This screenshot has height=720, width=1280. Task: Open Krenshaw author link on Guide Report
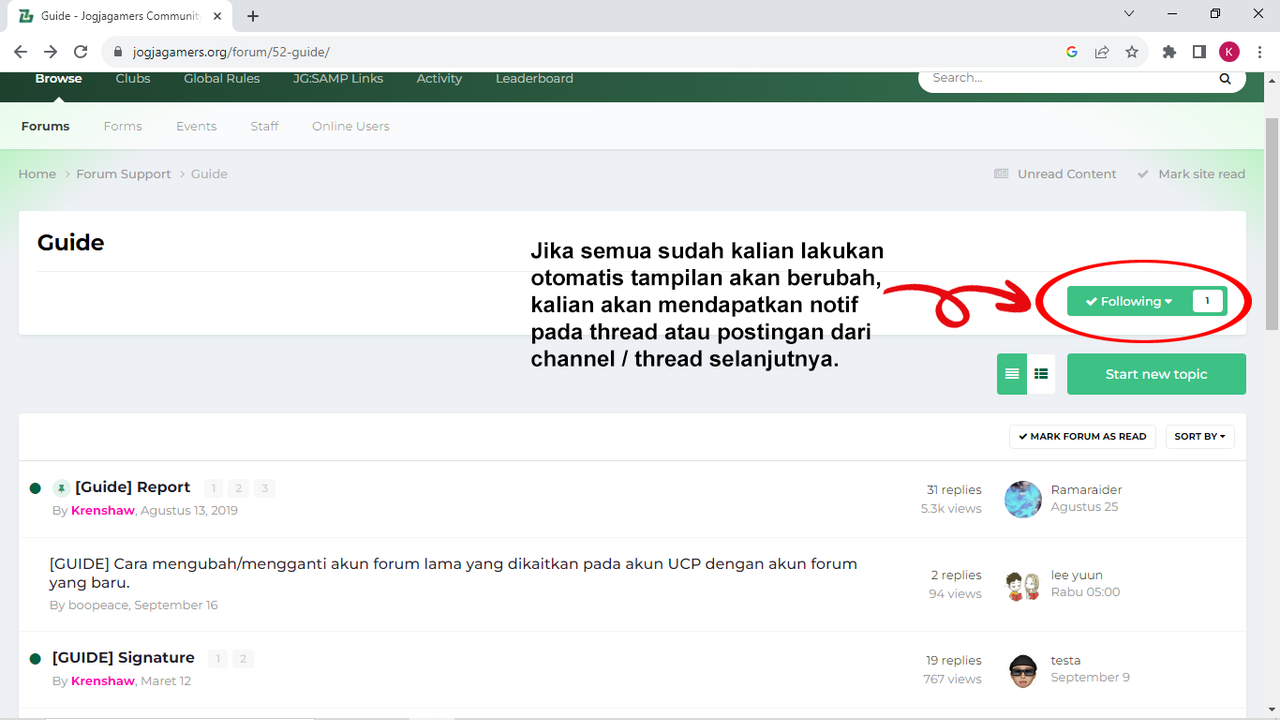coord(103,510)
